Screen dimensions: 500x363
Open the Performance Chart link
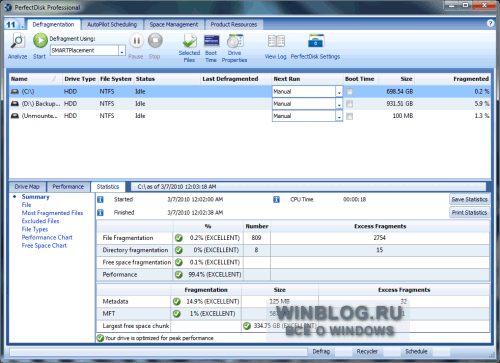(47, 237)
